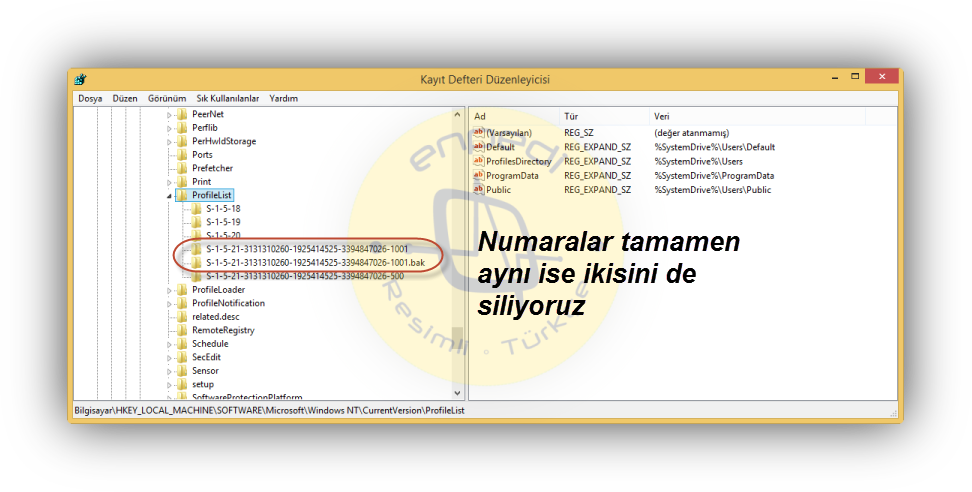Click the %SystemDrive%\Users\Default data cell
Image resolution: width=972 pixels, height=492 pixels.
coord(715,147)
